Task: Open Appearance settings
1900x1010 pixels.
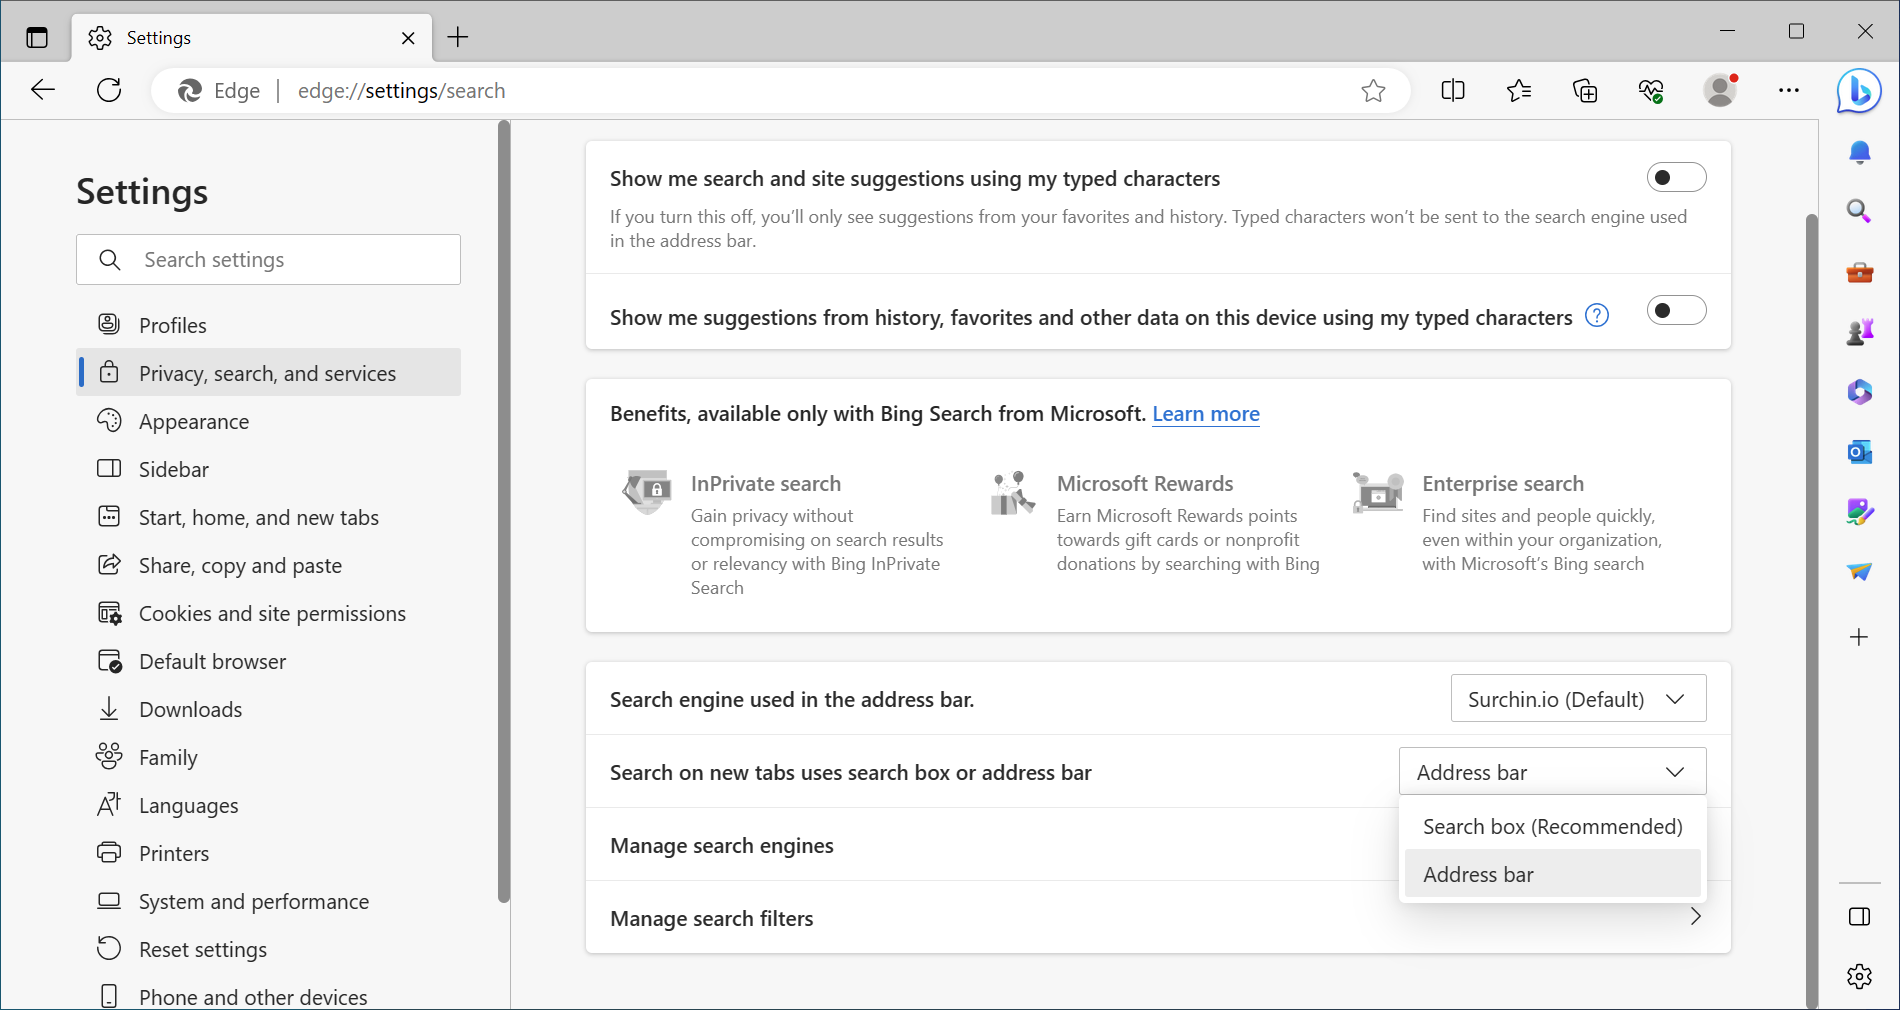Action: [x=268, y=421]
